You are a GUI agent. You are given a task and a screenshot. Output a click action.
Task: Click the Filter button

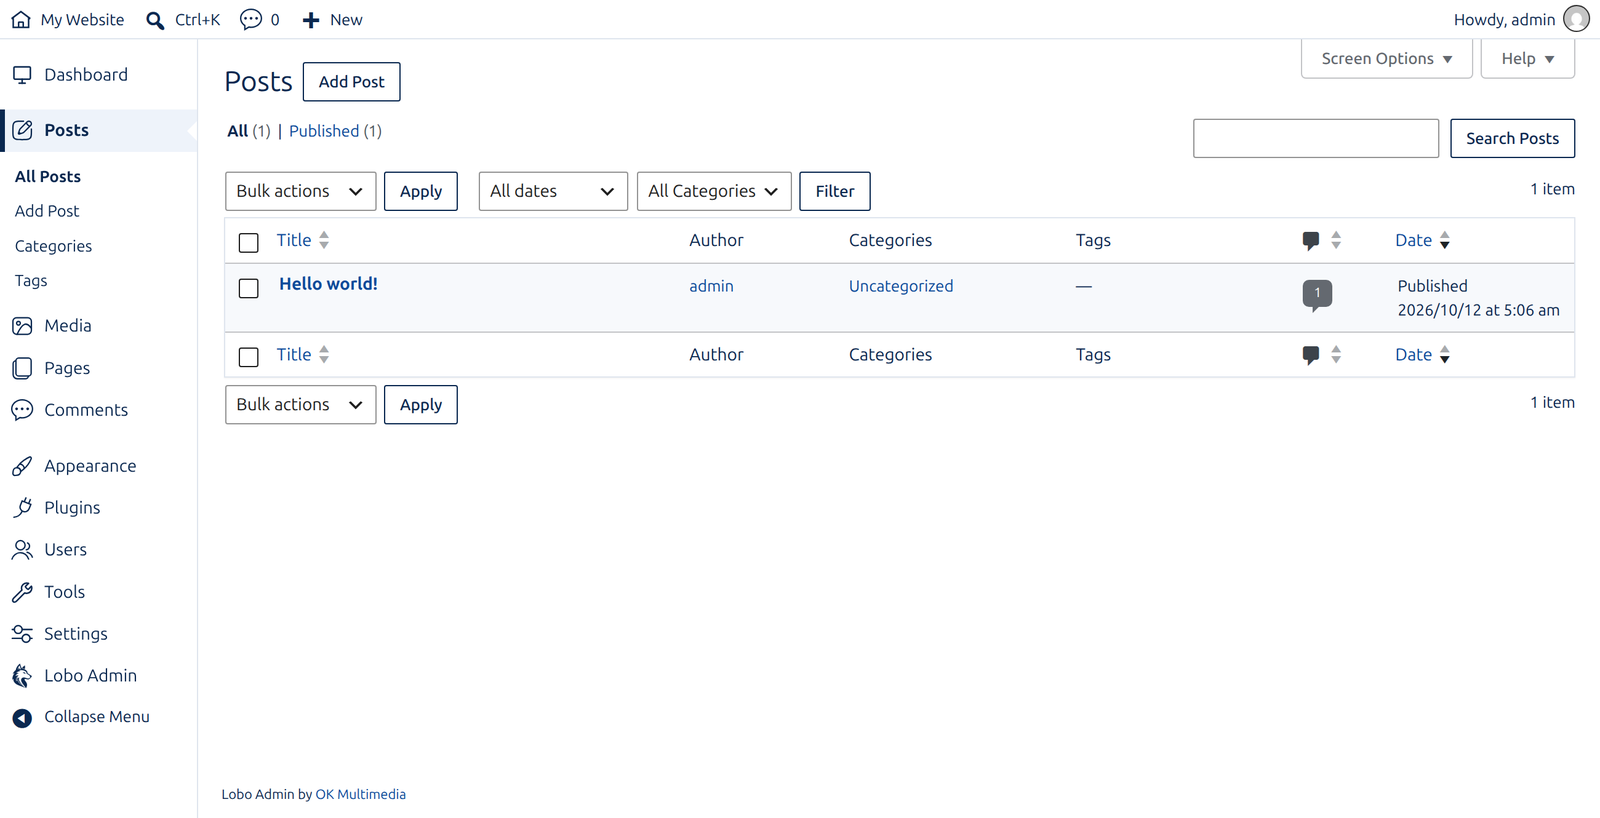(835, 191)
